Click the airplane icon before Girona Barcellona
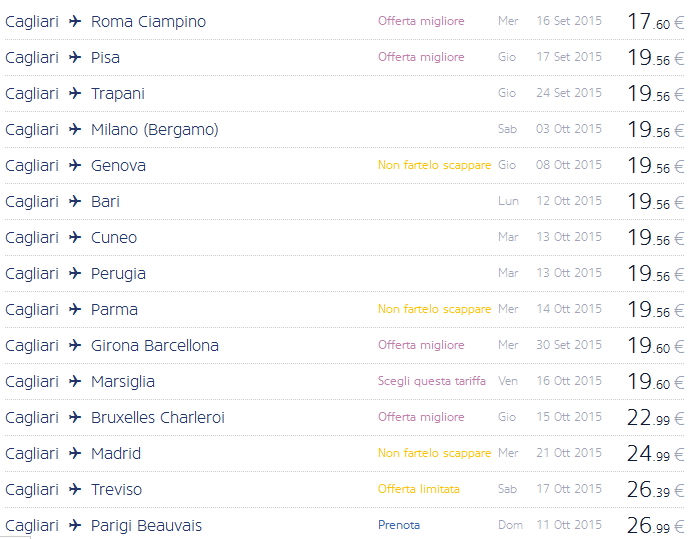This screenshot has height=539, width=691. coord(75,345)
